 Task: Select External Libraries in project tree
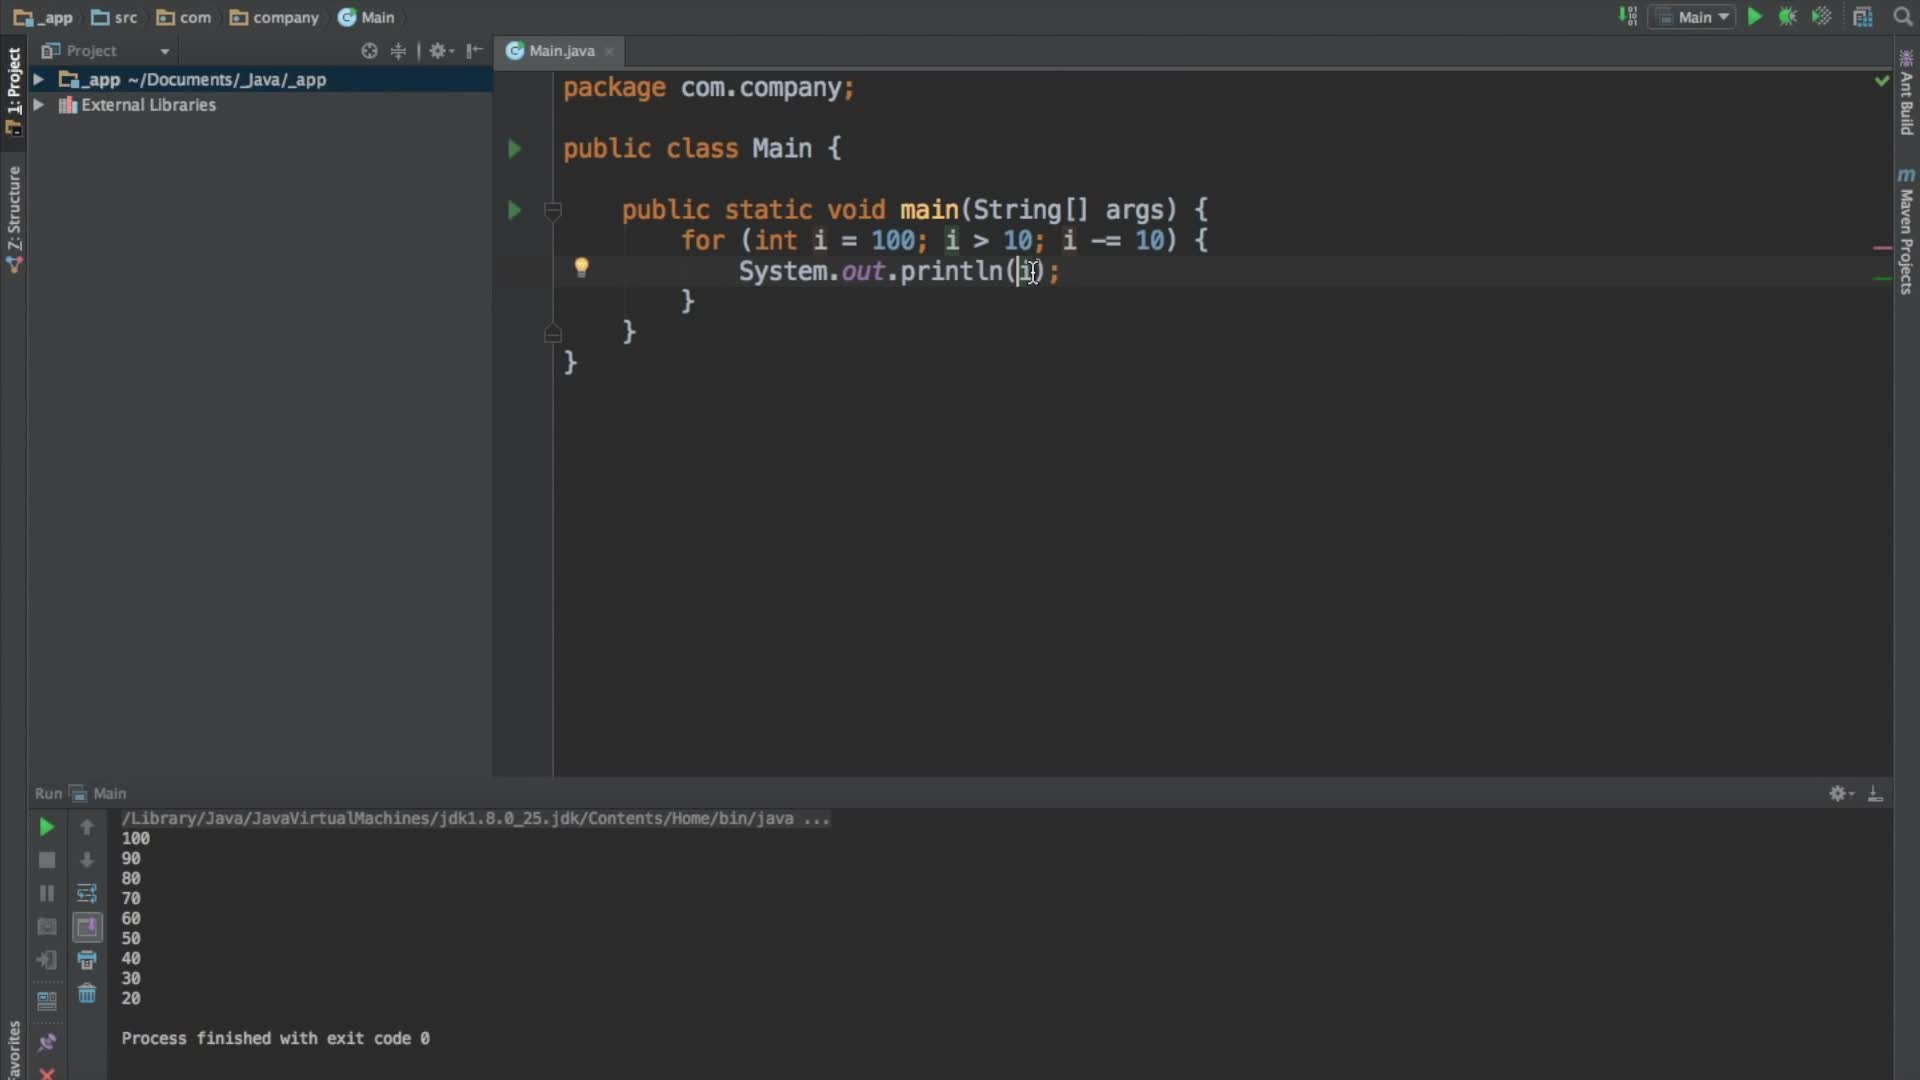[148, 105]
